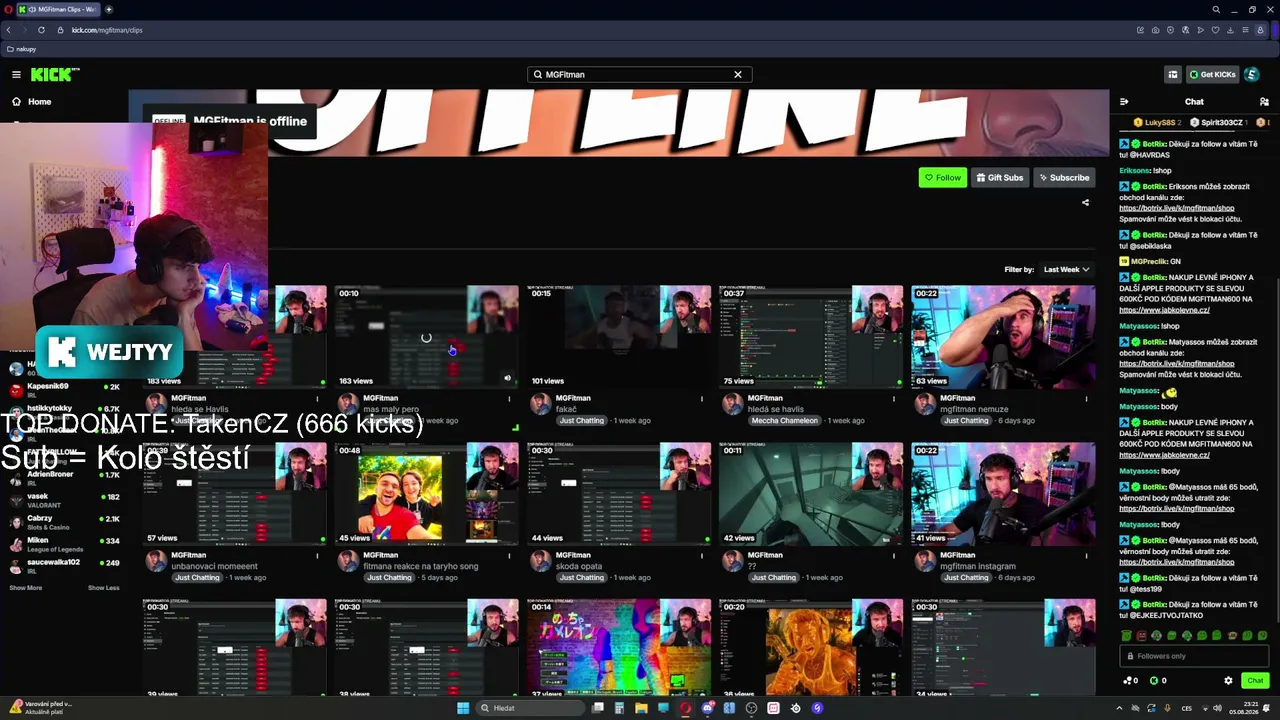
Task: Open the browser snapshot camera icon
Action: 1155,30
